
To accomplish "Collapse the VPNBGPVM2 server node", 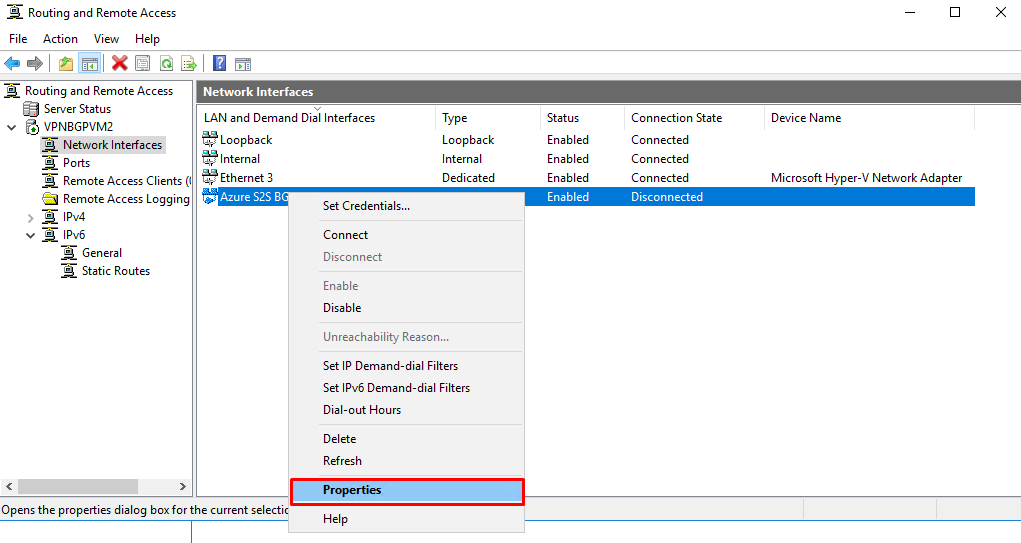I will pyautogui.click(x=11, y=127).
